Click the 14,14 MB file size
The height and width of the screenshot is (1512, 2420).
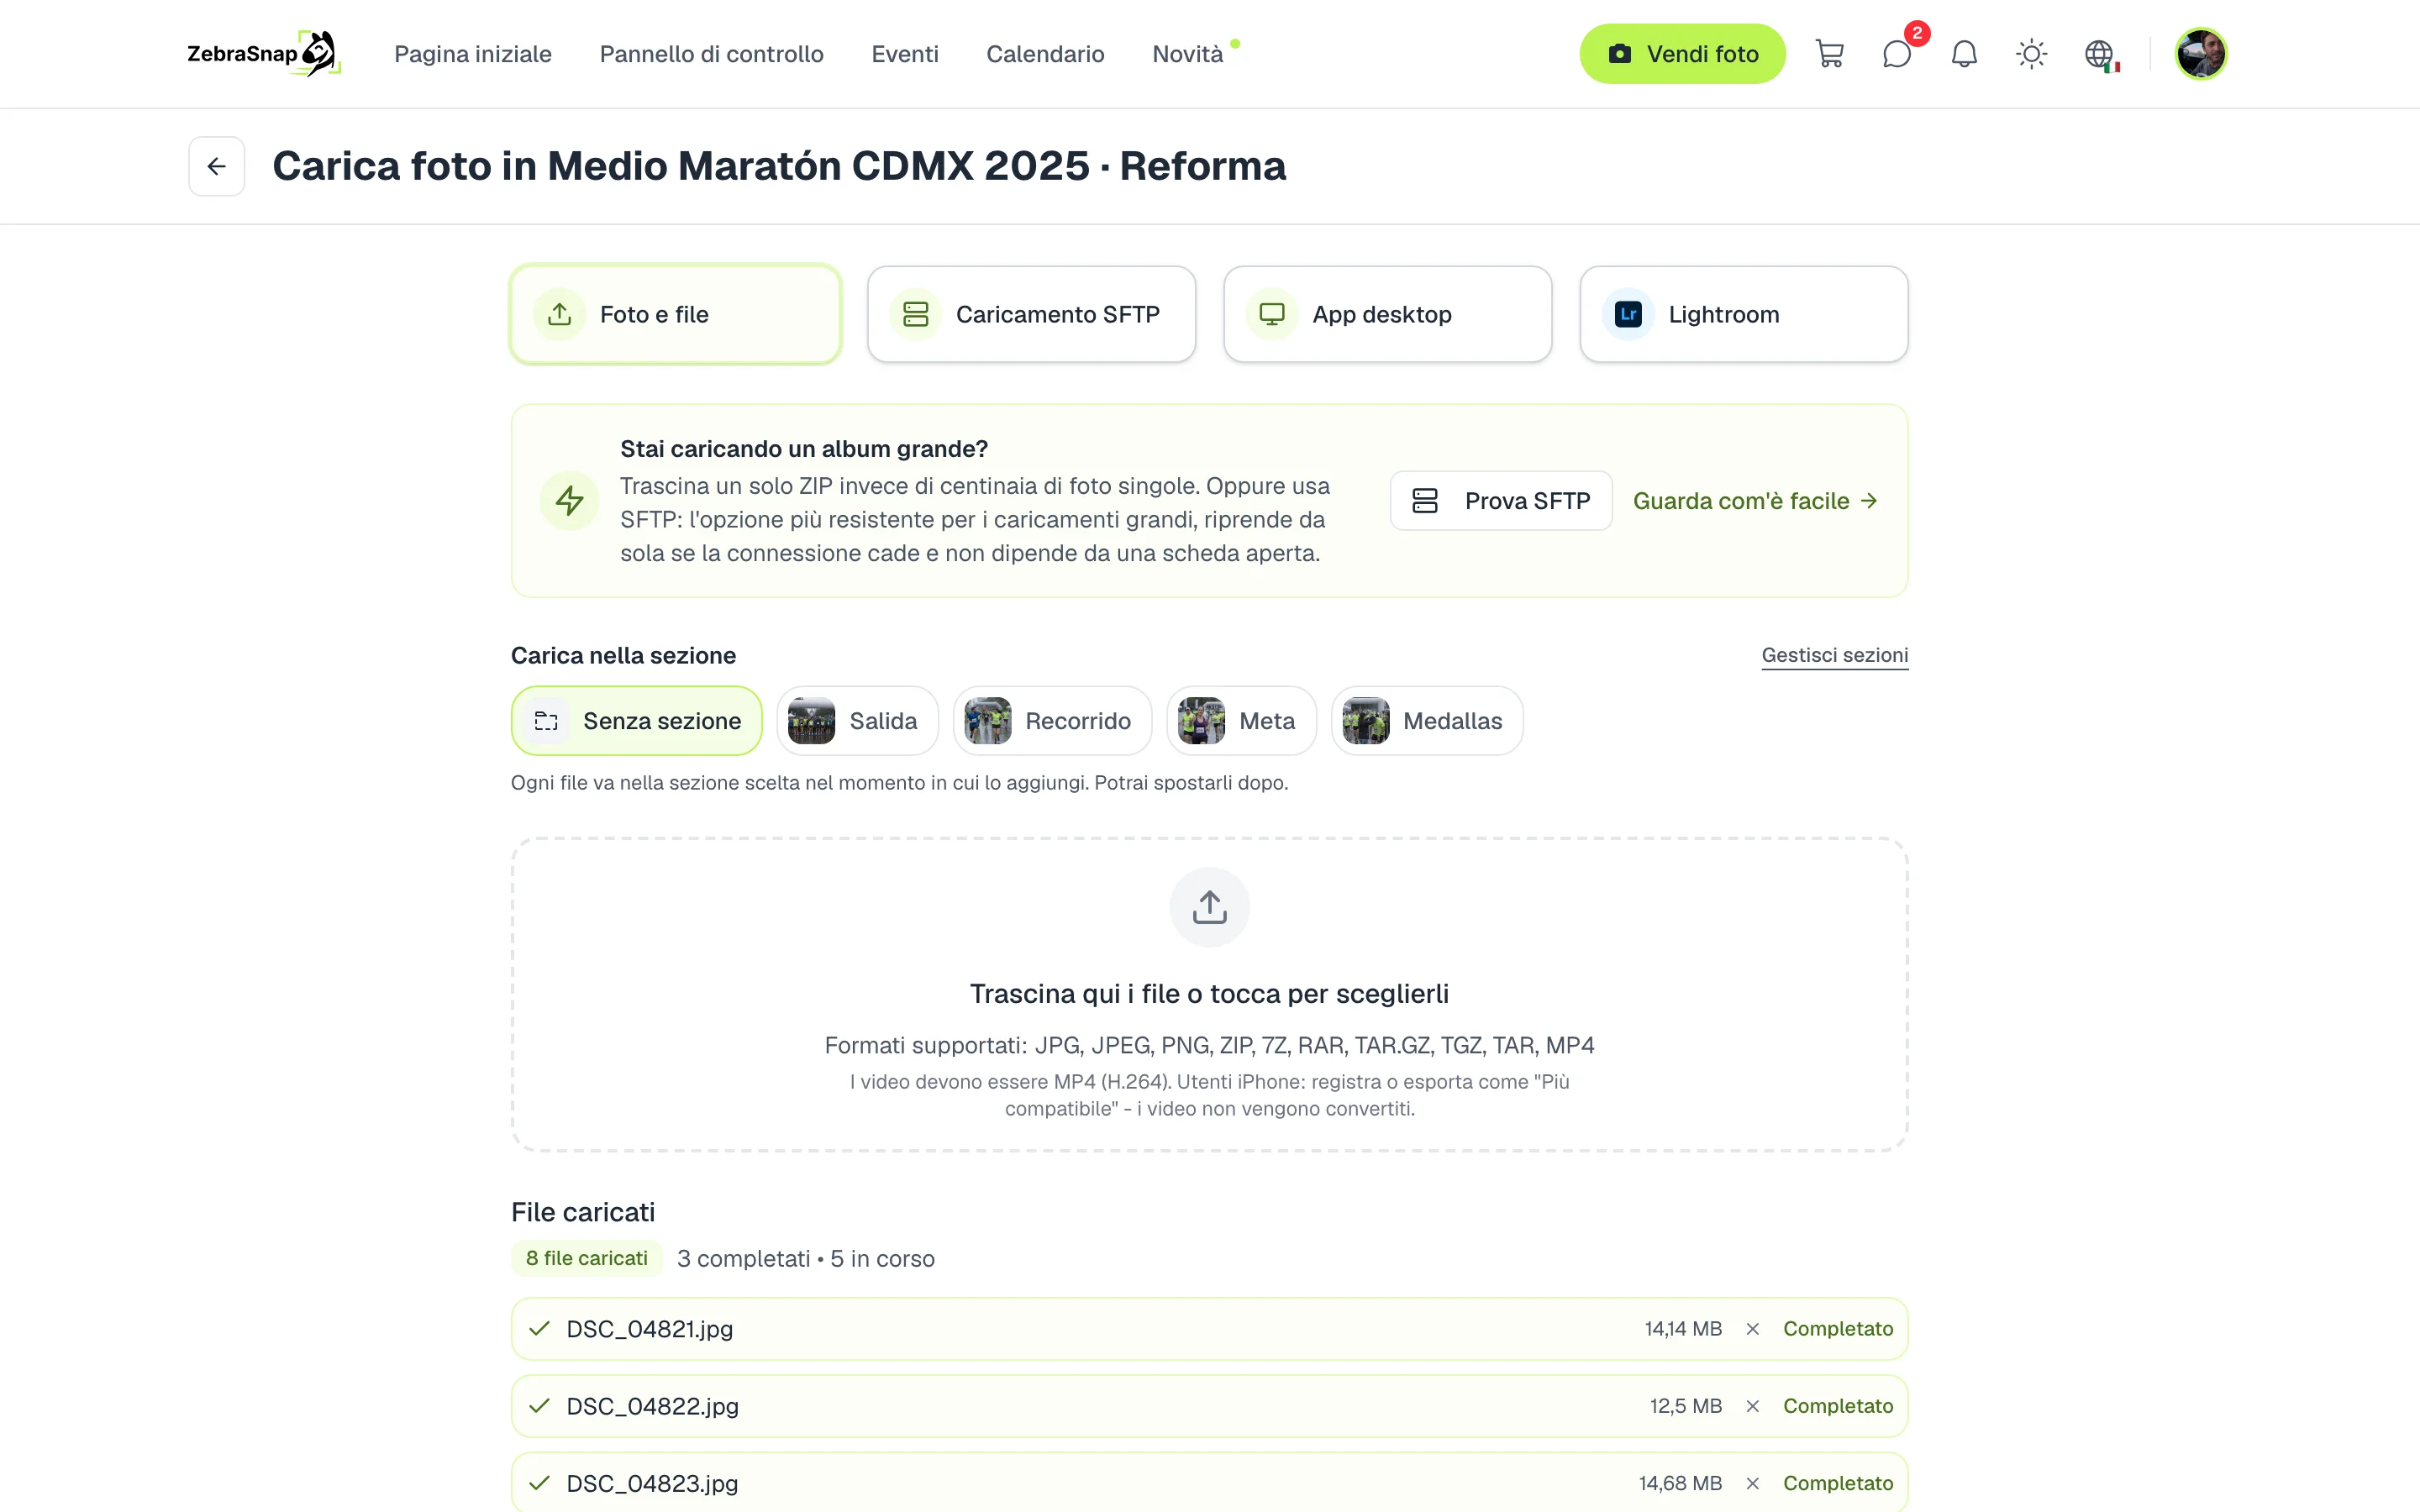[1683, 1329]
